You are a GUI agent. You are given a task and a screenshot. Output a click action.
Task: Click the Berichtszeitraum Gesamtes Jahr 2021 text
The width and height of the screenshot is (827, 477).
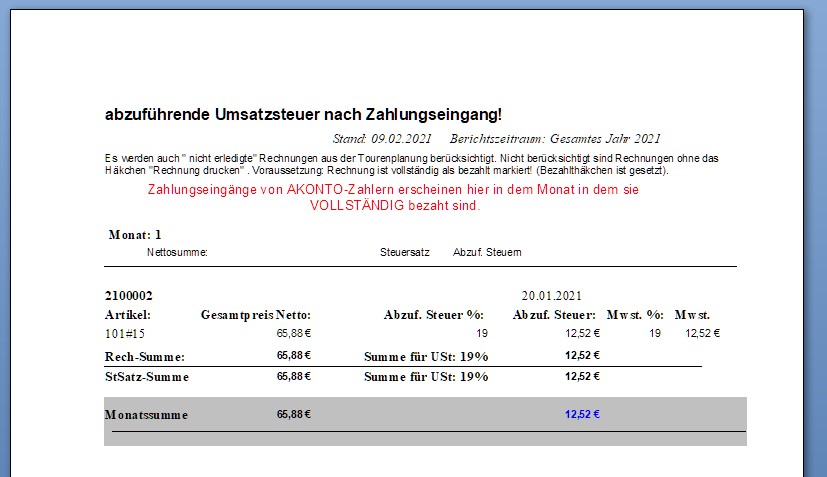[x=555, y=139]
